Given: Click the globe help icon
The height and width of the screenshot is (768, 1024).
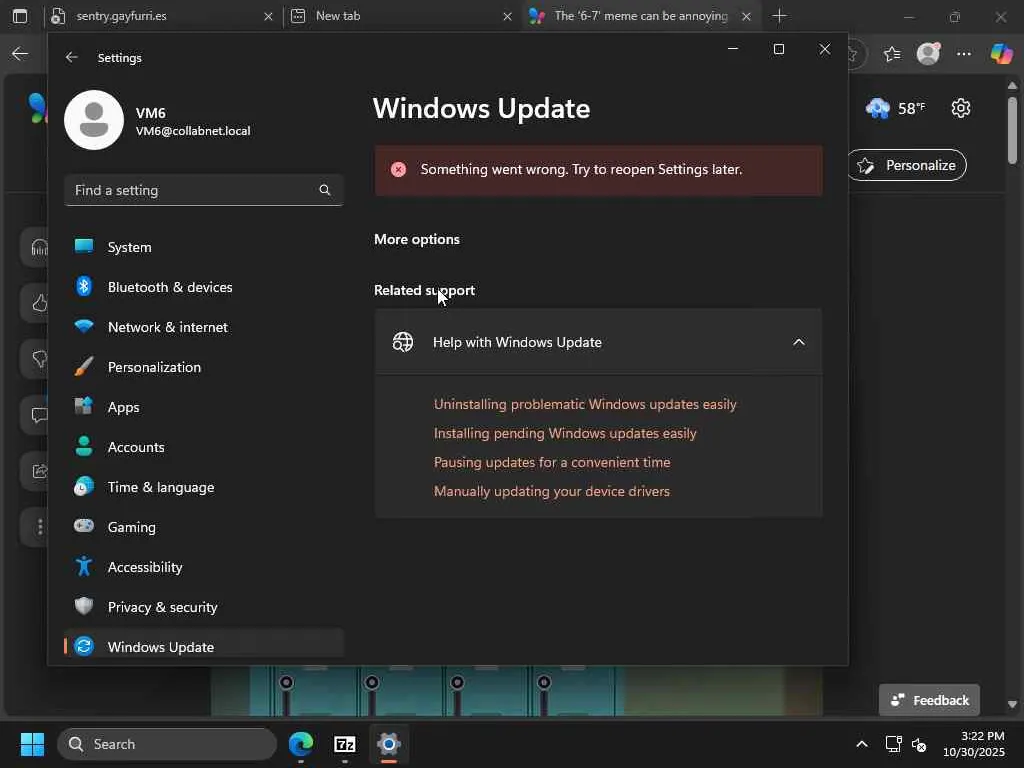Looking at the screenshot, I should 402,342.
